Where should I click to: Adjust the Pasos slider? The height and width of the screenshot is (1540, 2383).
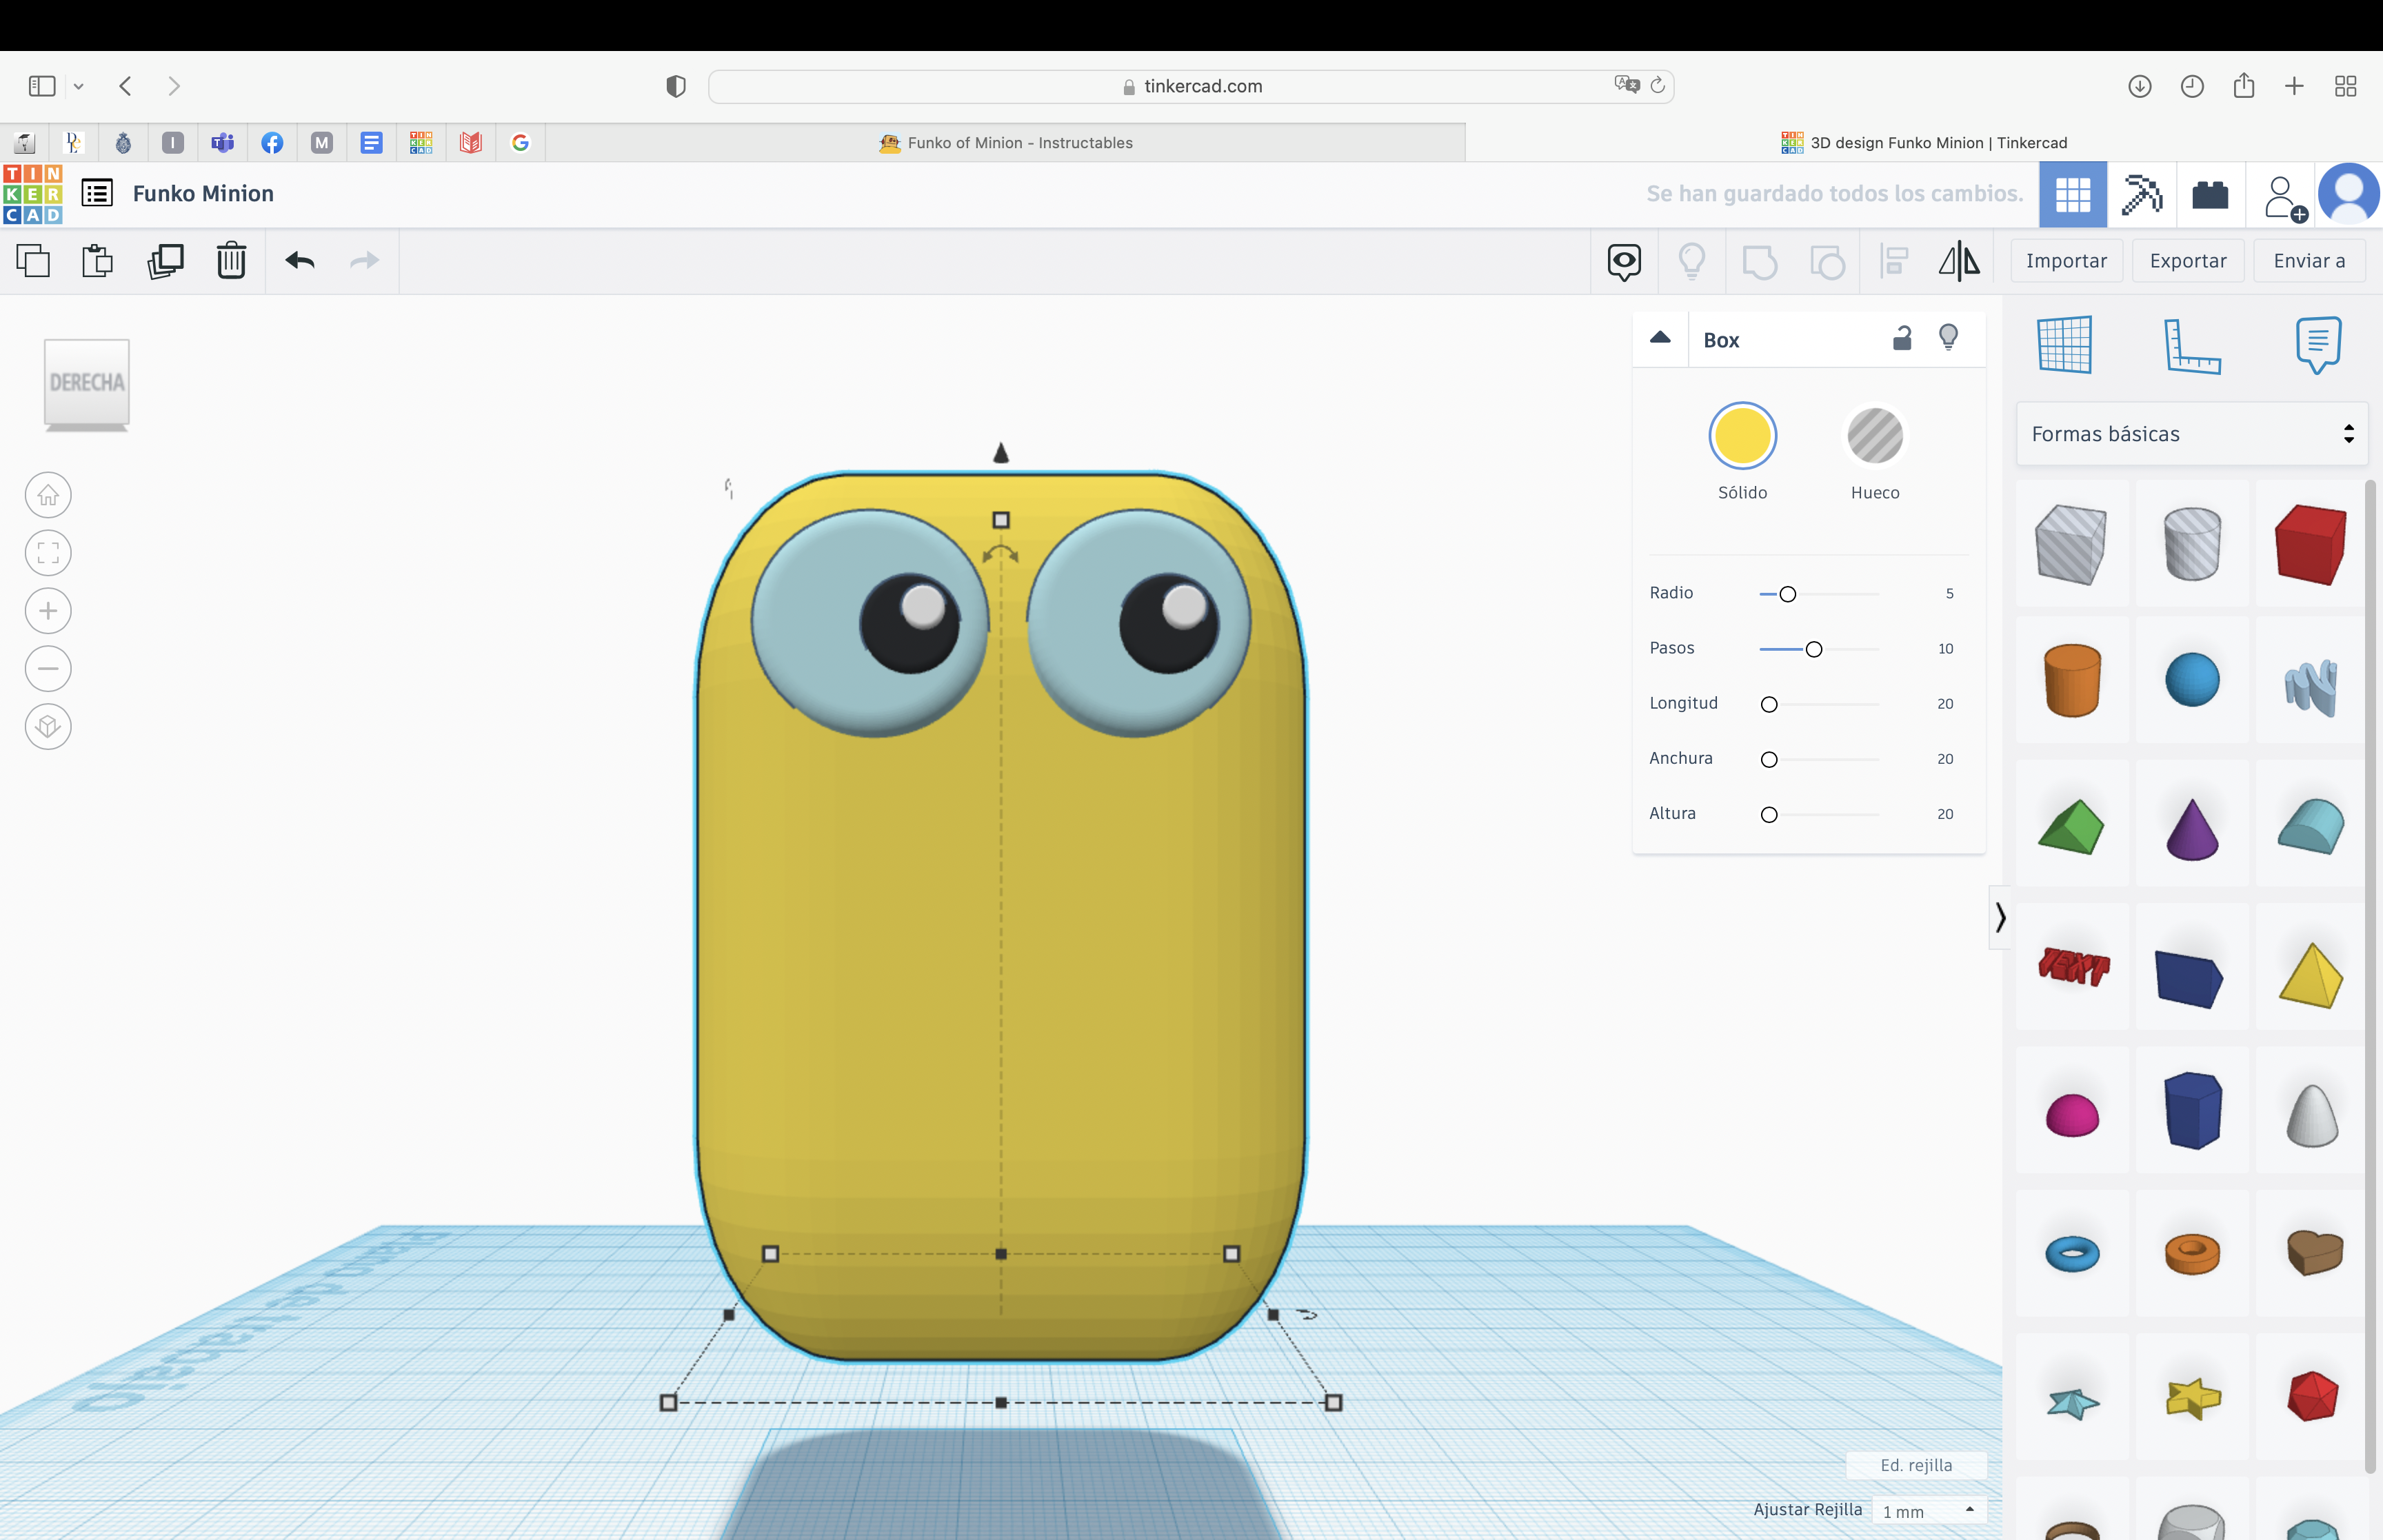click(x=1813, y=649)
